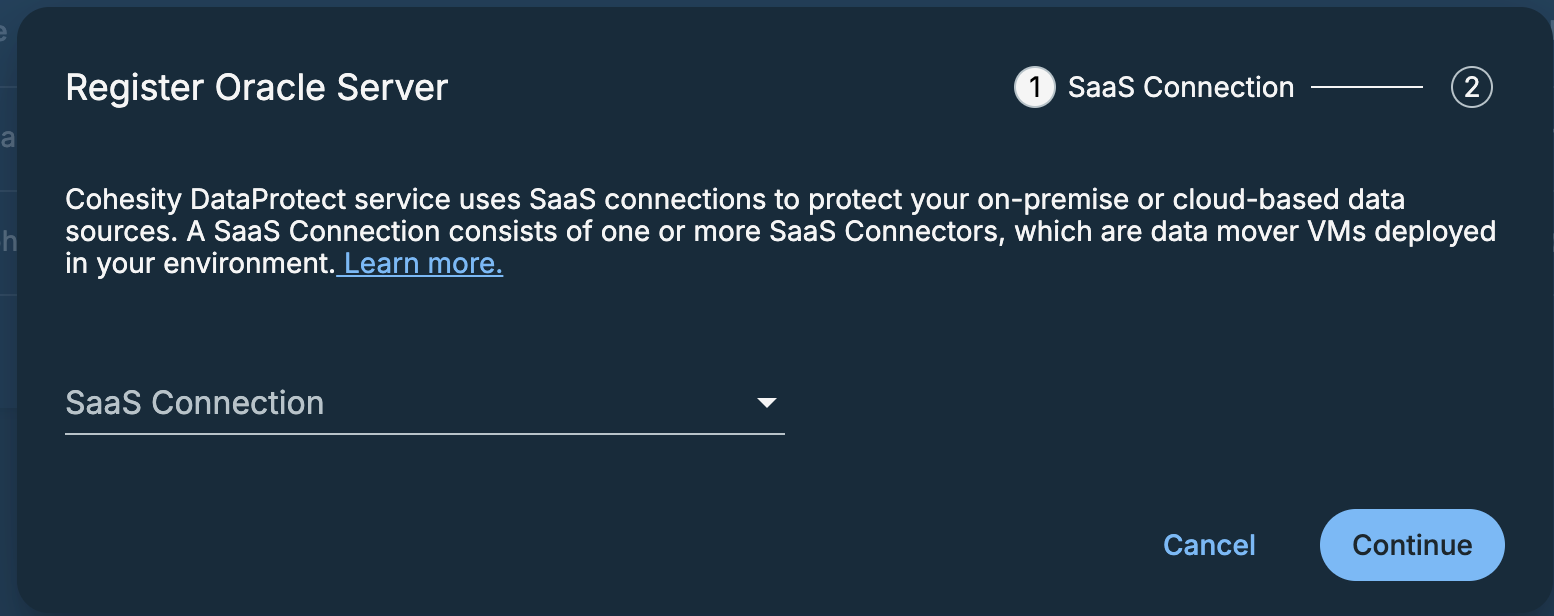The width and height of the screenshot is (1554, 616).
Task: Select the second wizard step indicator
Action: point(1471,87)
